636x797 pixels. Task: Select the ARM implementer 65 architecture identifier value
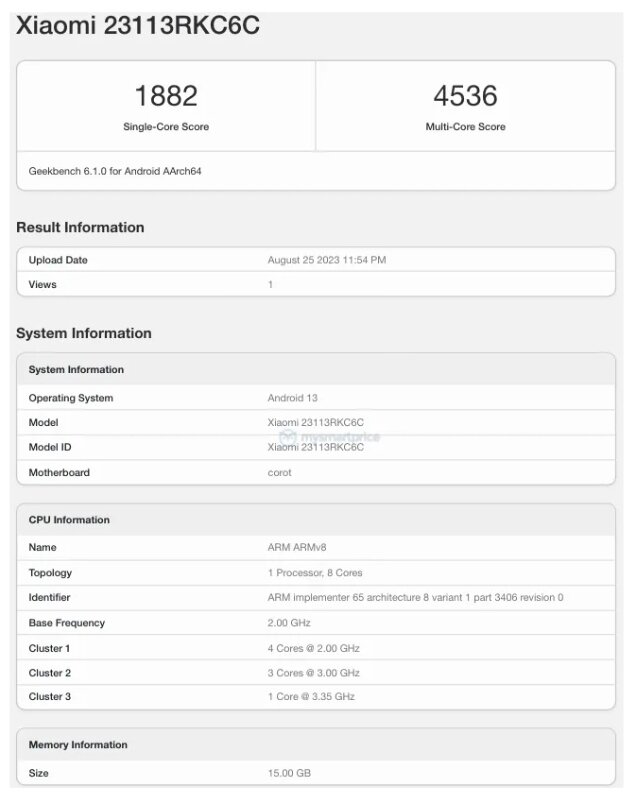click(x=415, y=598)
